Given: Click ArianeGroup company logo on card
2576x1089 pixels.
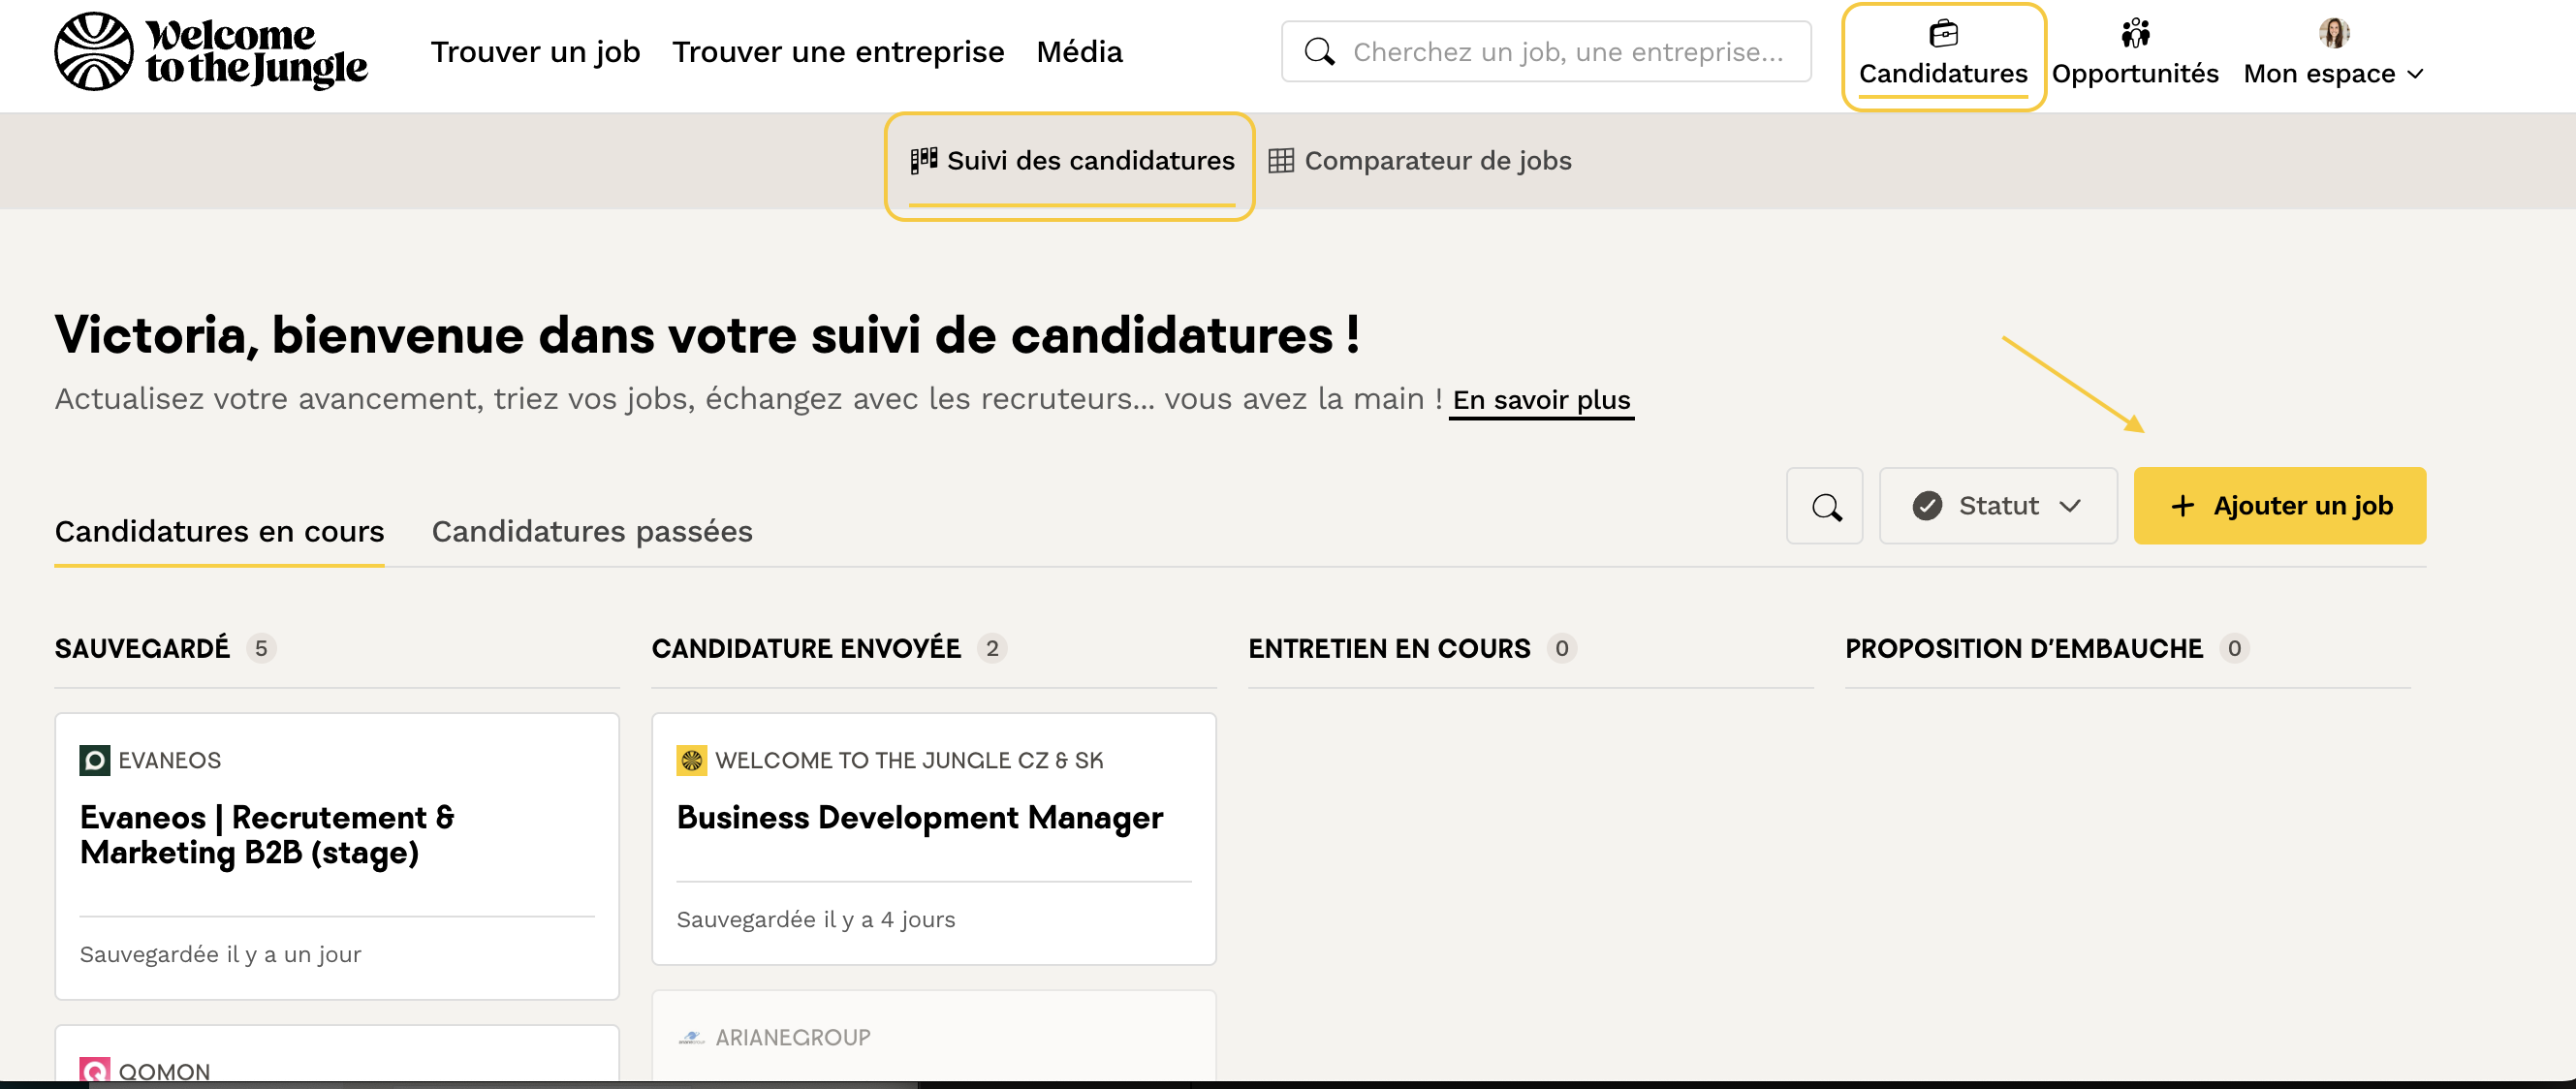Looking at the screenshot, I should [691, 1038].
